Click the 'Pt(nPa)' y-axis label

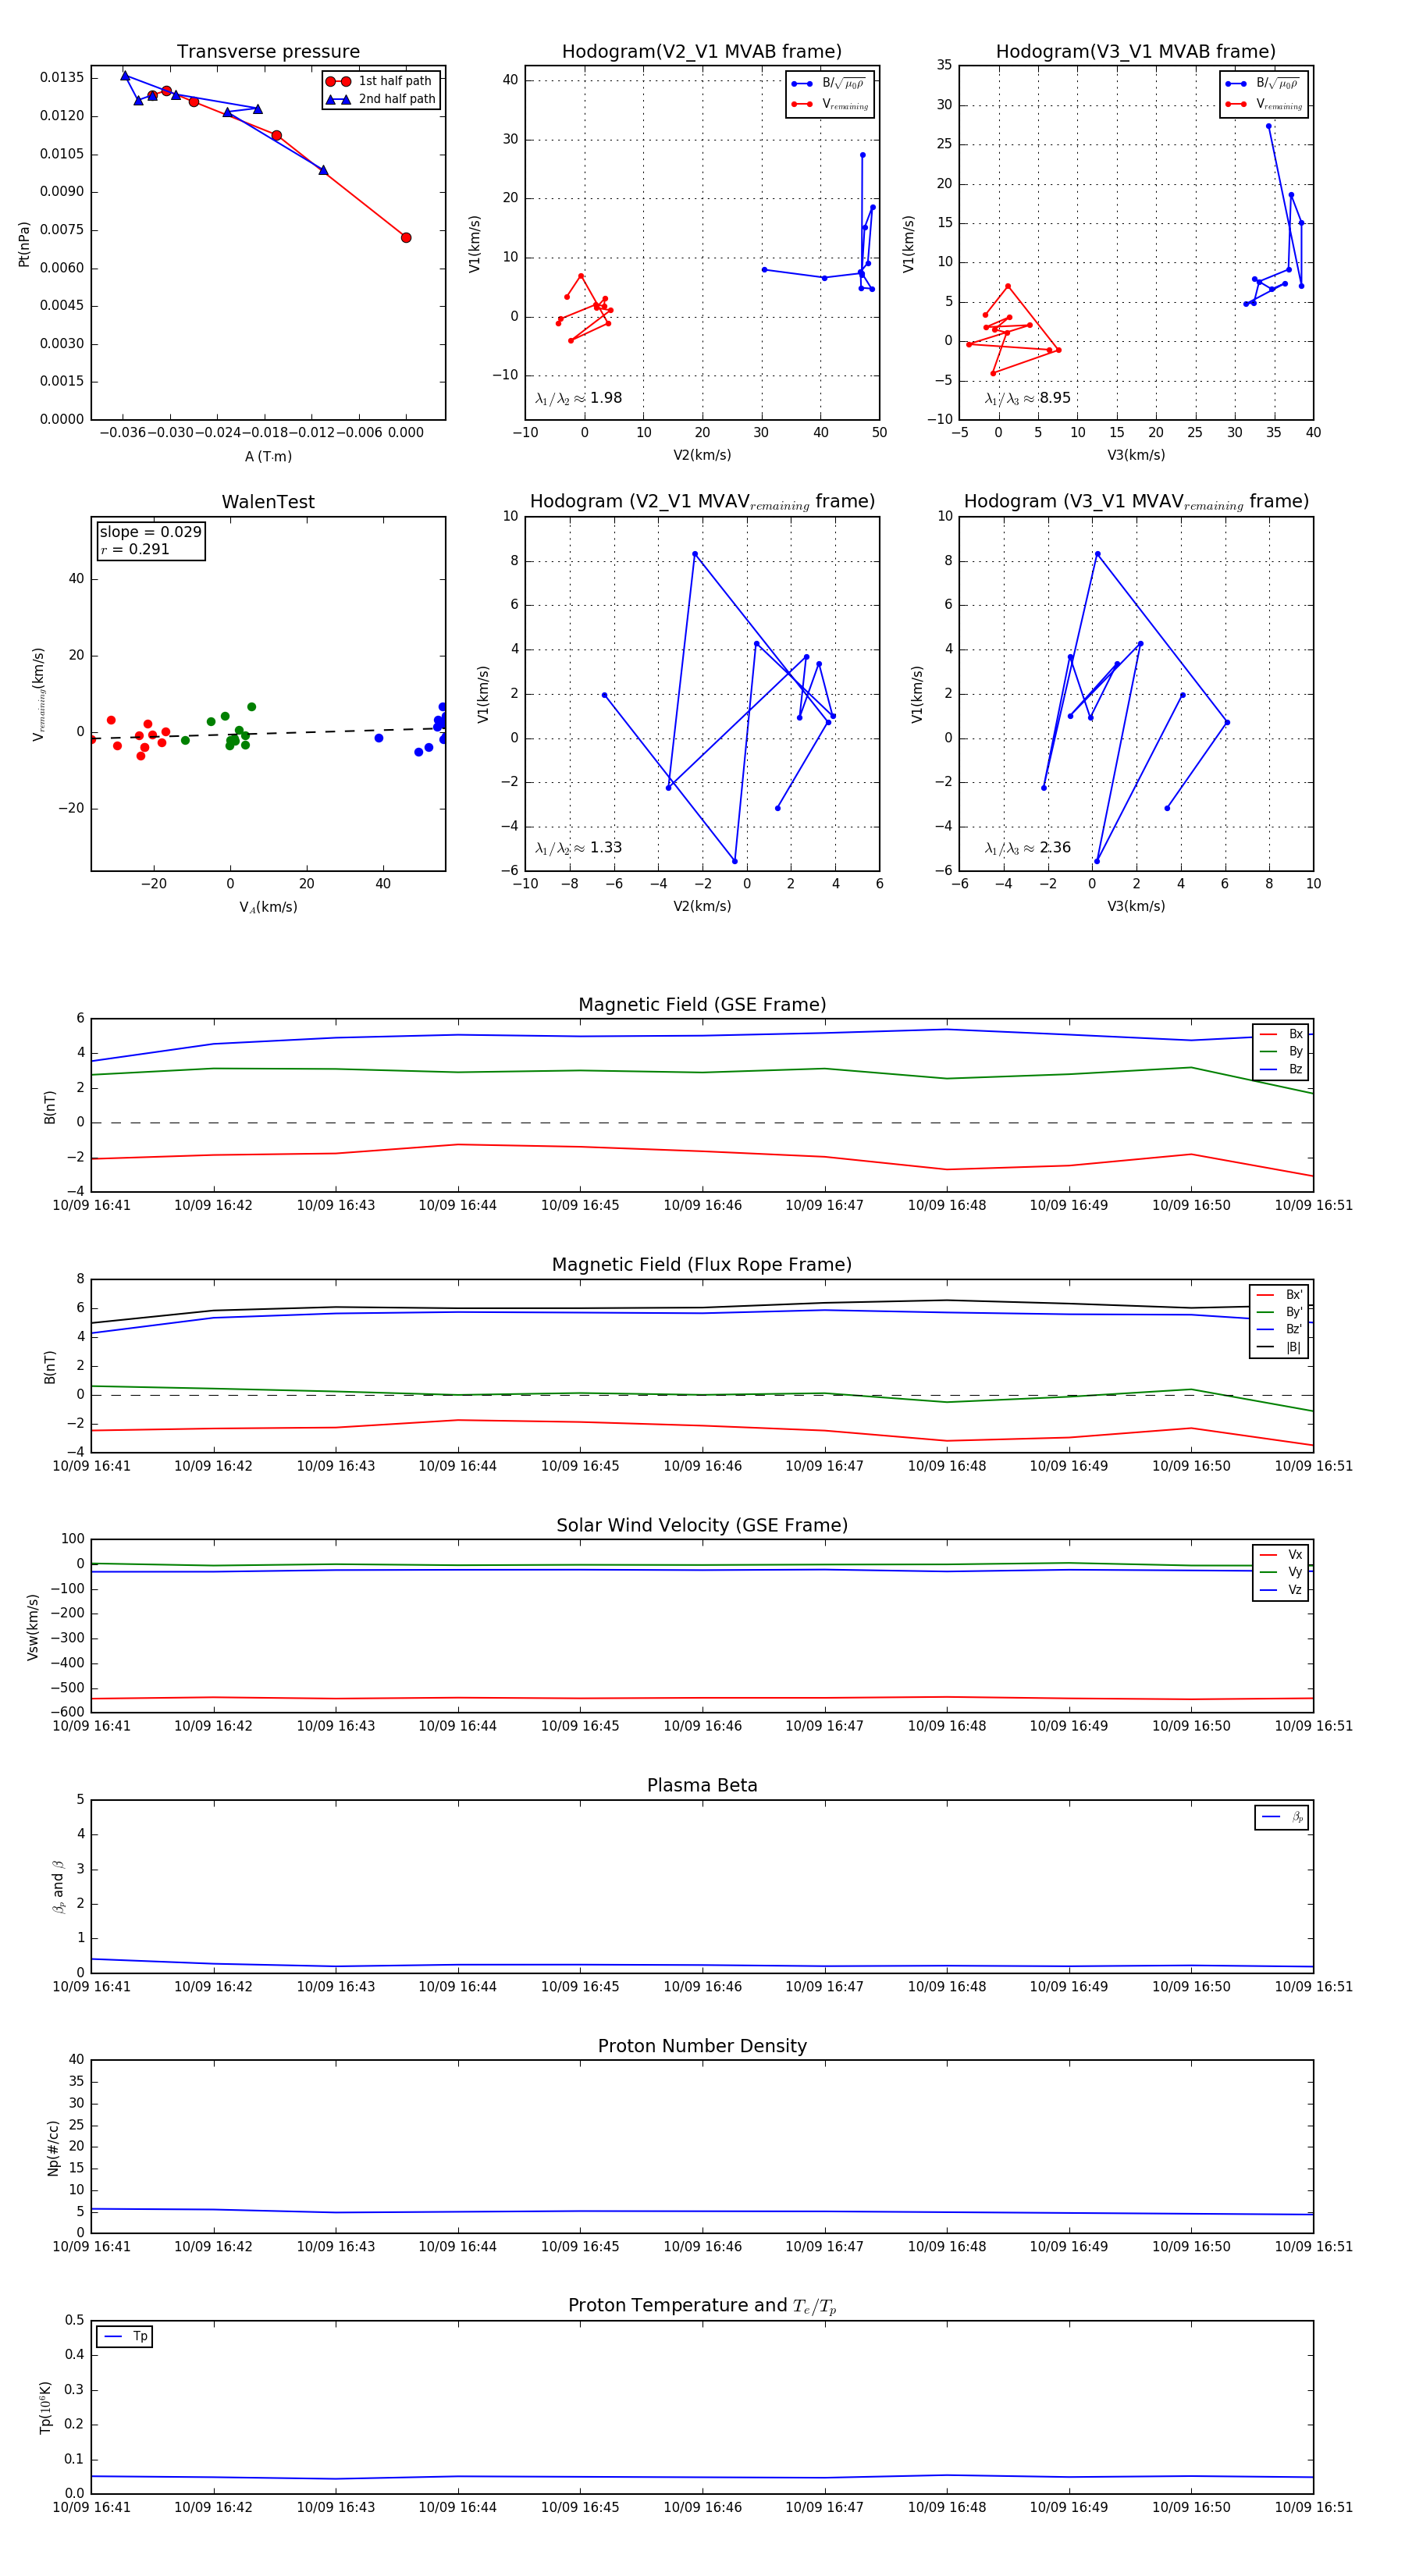click(24, 244)
